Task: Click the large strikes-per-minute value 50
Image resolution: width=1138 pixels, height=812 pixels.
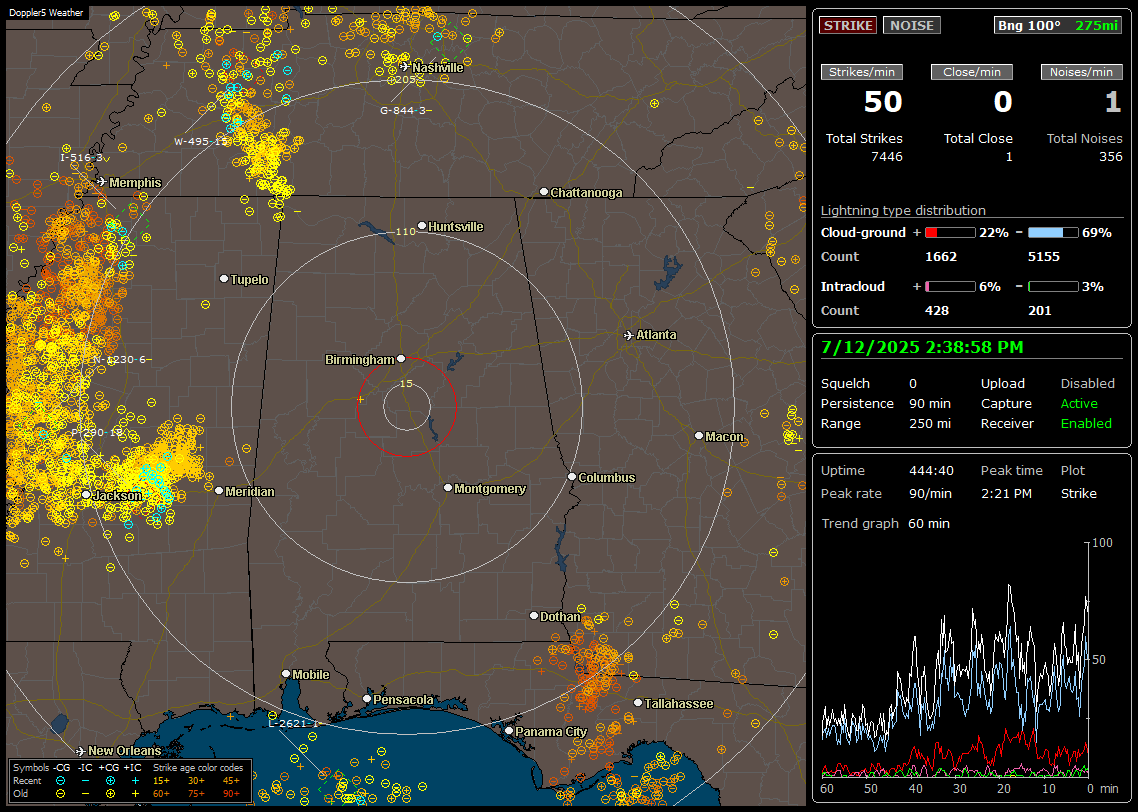Action: pyautogui.click(x=883, y=102)
